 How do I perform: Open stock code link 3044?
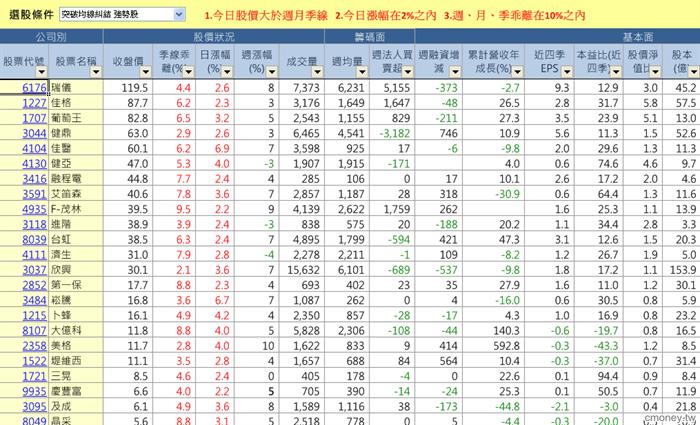pyautogui.click(x=34, y=133)
